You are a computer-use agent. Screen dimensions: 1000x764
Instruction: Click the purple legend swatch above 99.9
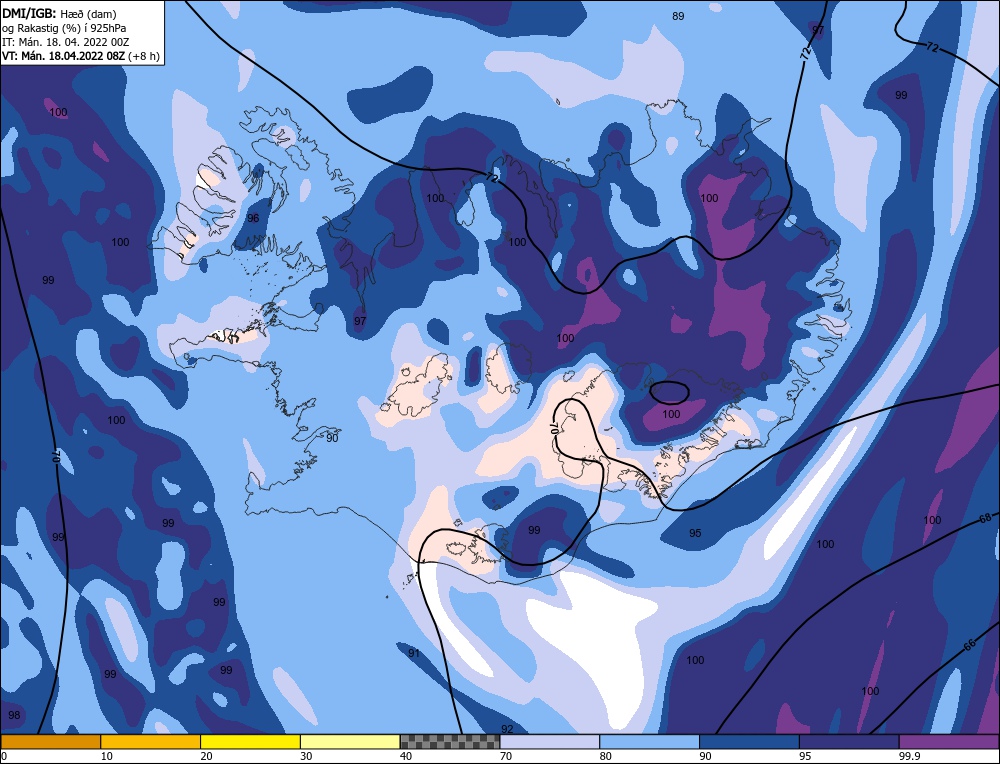[949, 741]
